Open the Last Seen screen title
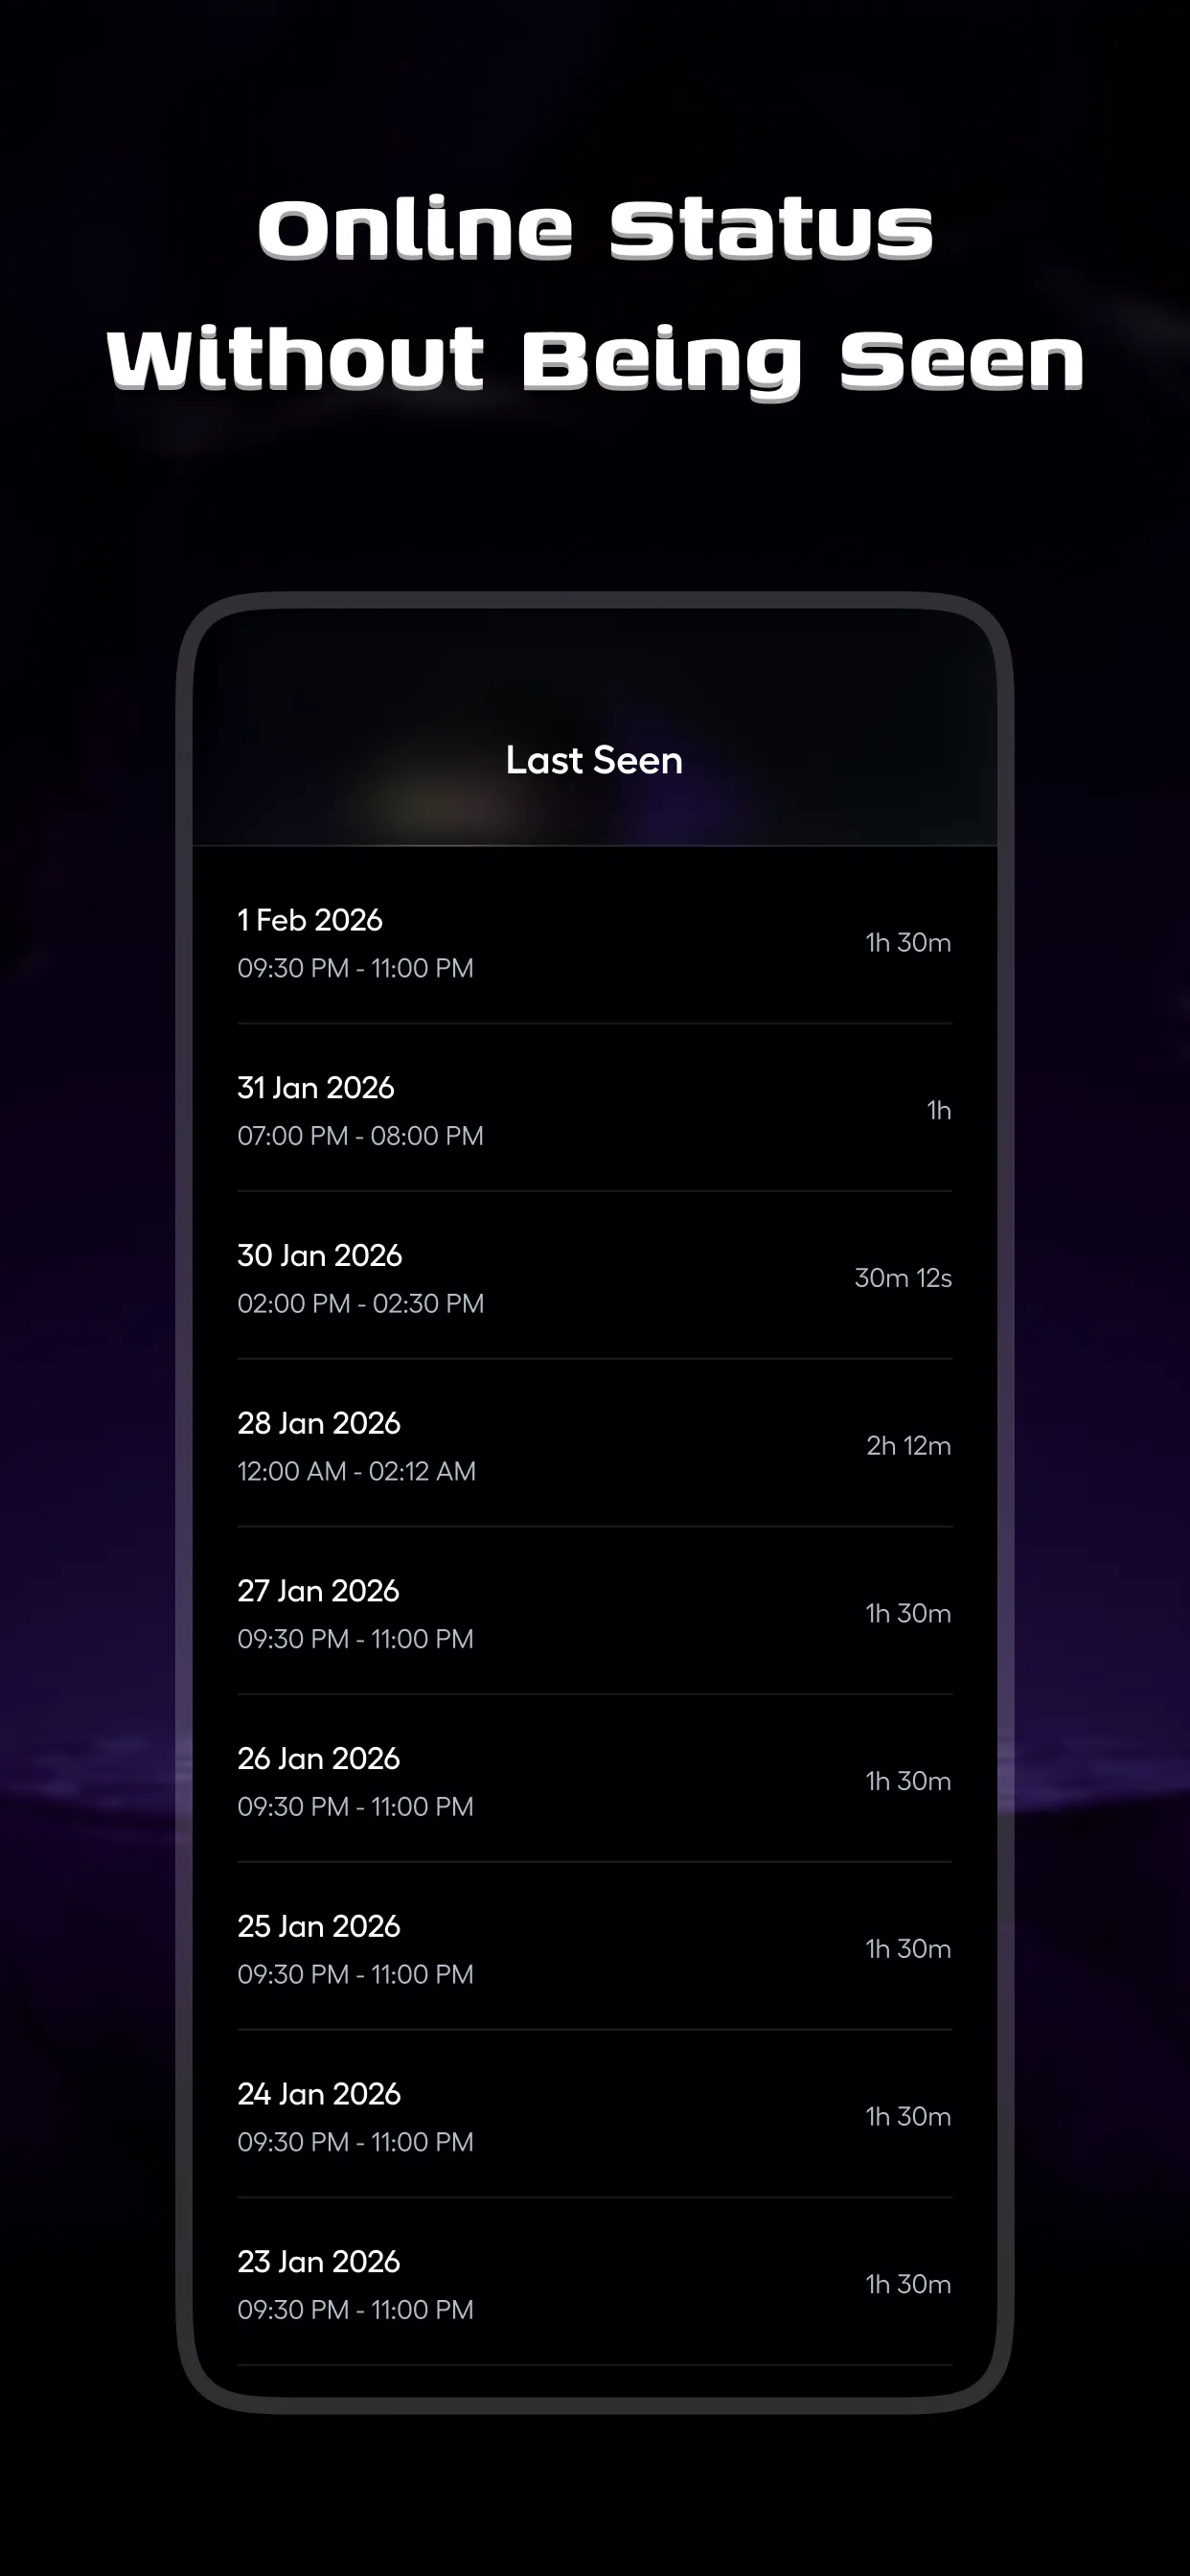 click(594, 760)
